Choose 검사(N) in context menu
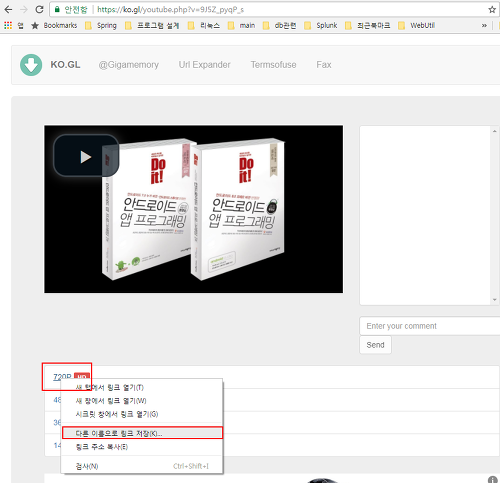Screen dimensions: 500x483 click(x=142, y=466)
